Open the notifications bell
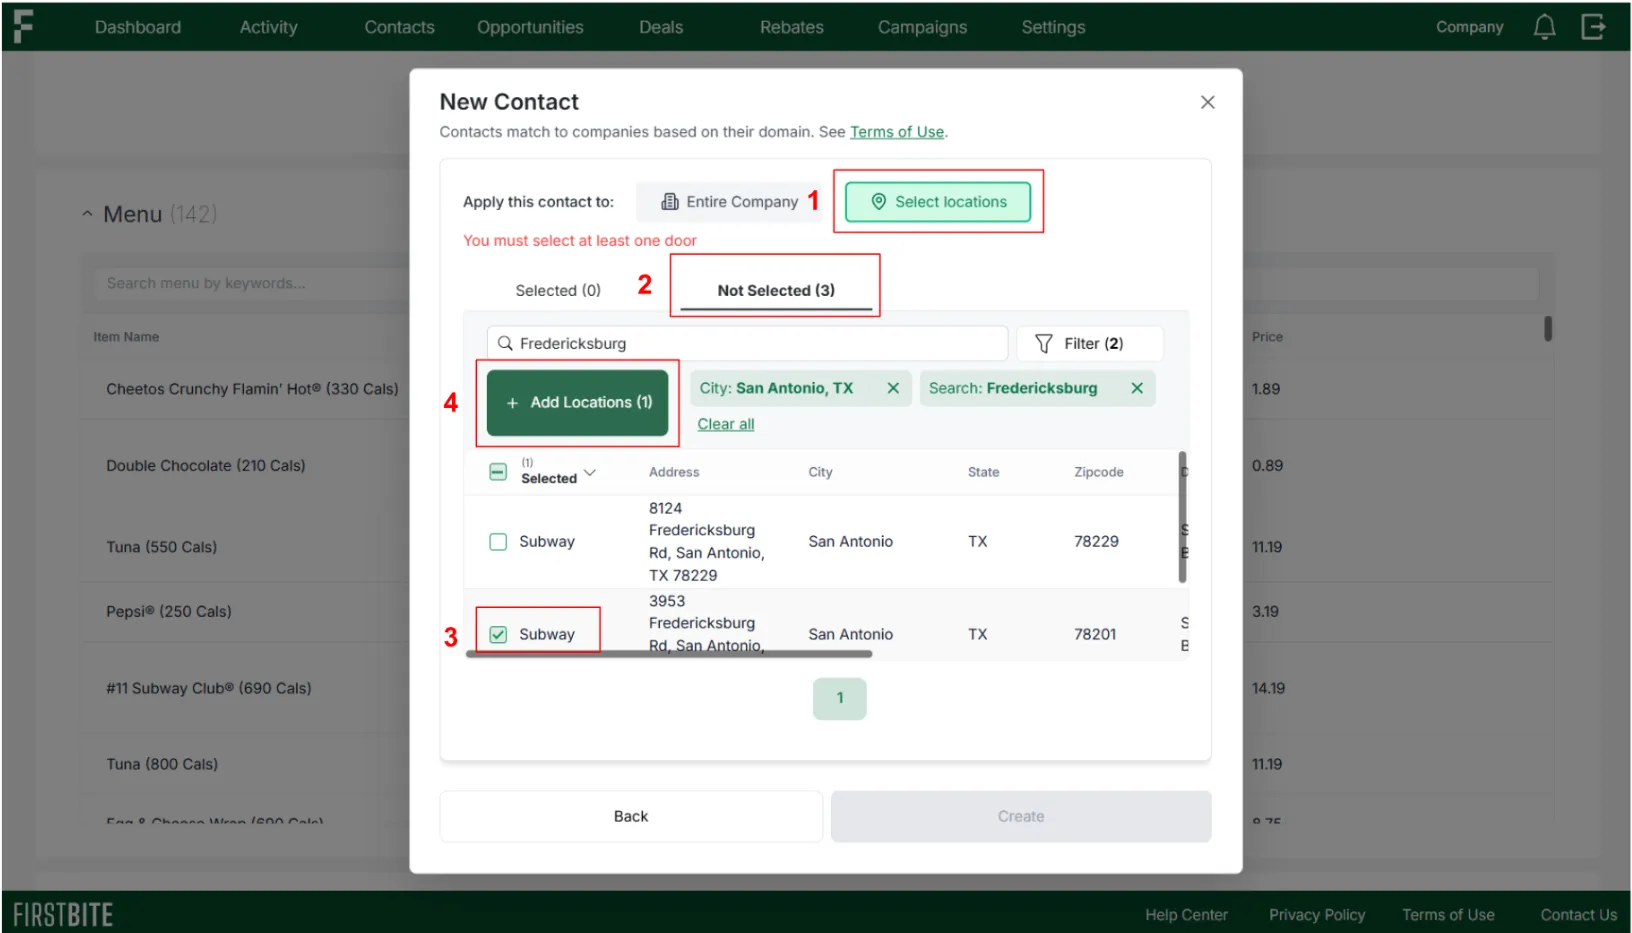Viewport: 1632px width, 933px height. point(1544,27)
